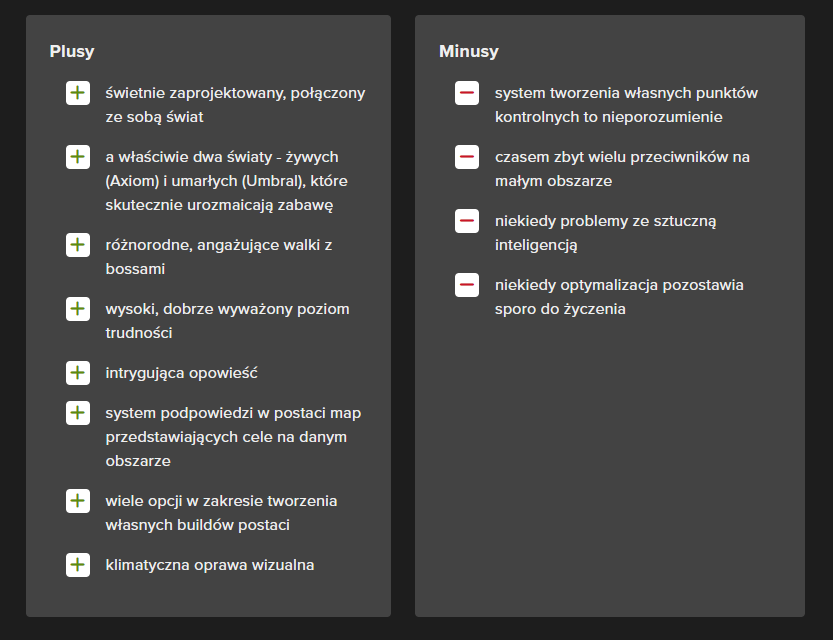Click plus icon beside 'wysoki, dobrze wyważony poziom'
The width and height of the screenshot is (833, 640).
(x=78, y=309)
